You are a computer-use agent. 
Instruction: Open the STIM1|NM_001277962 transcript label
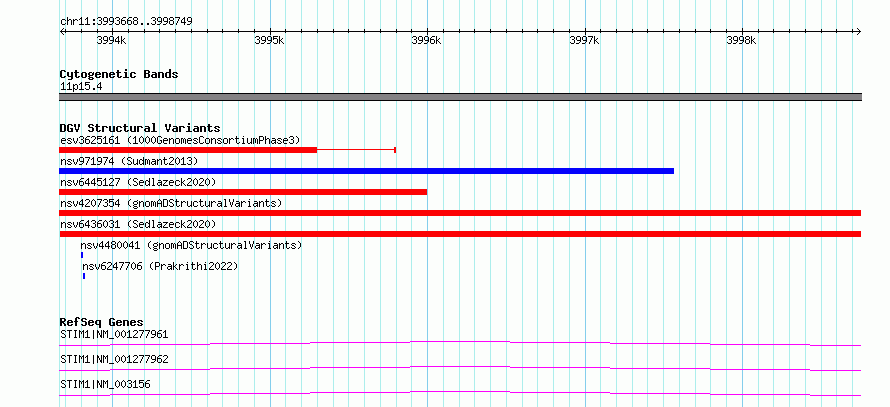pyautogui.click(x=114, y=360)
